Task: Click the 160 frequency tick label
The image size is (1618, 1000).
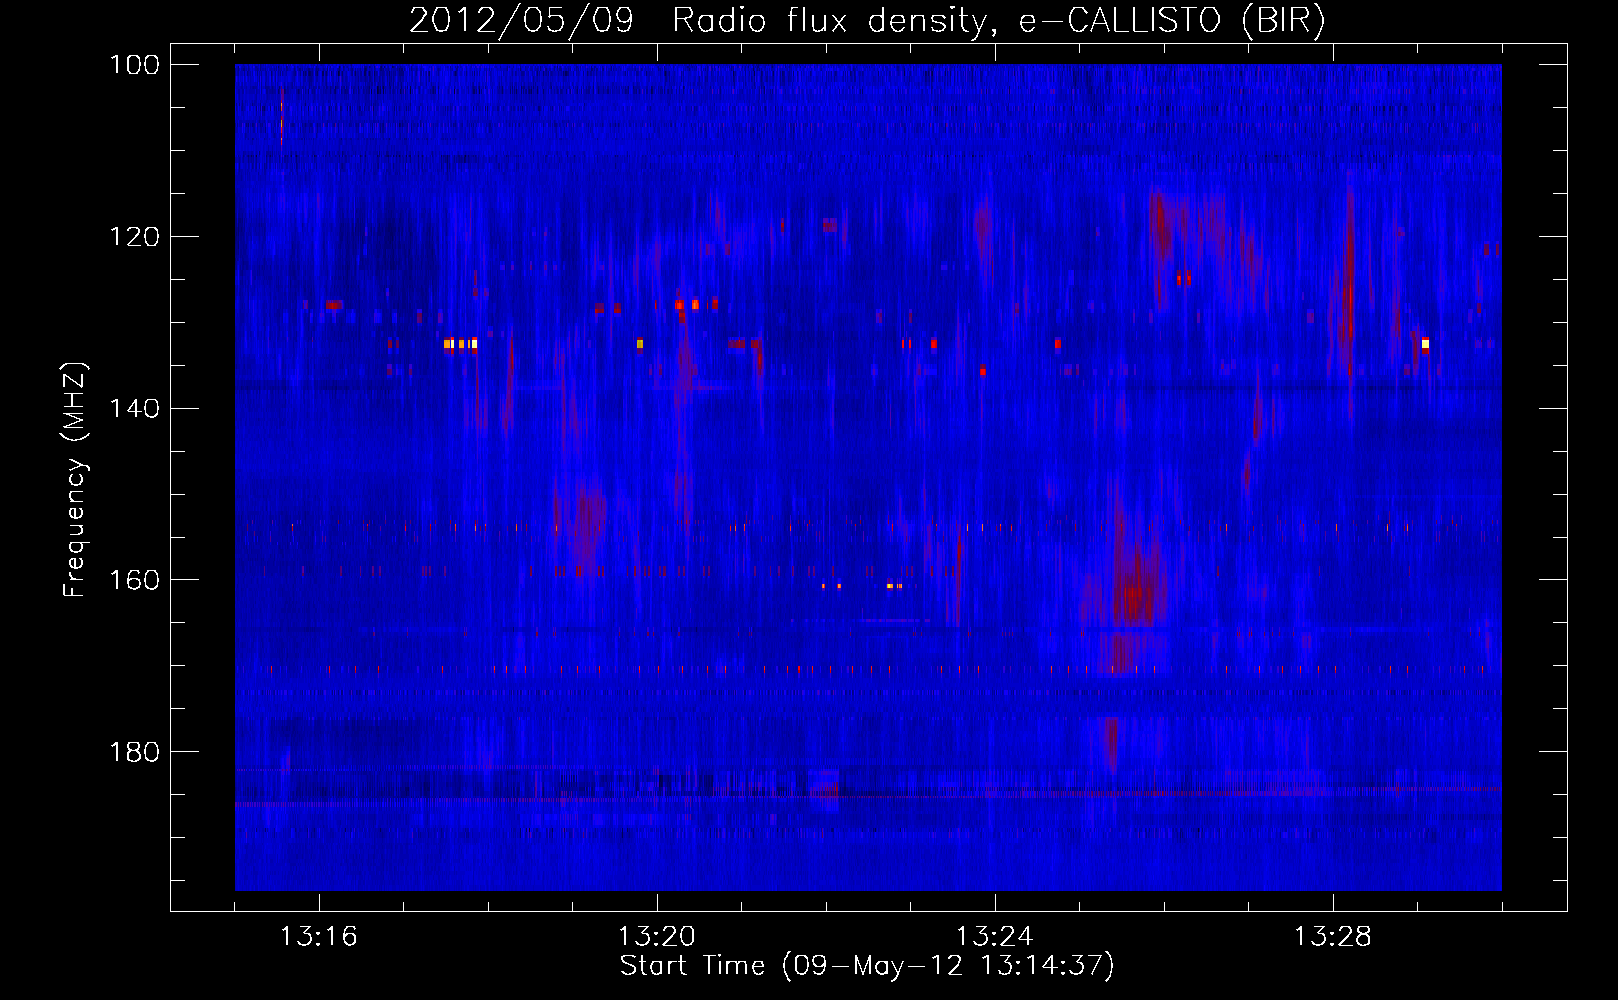Action: click(134, 580)
